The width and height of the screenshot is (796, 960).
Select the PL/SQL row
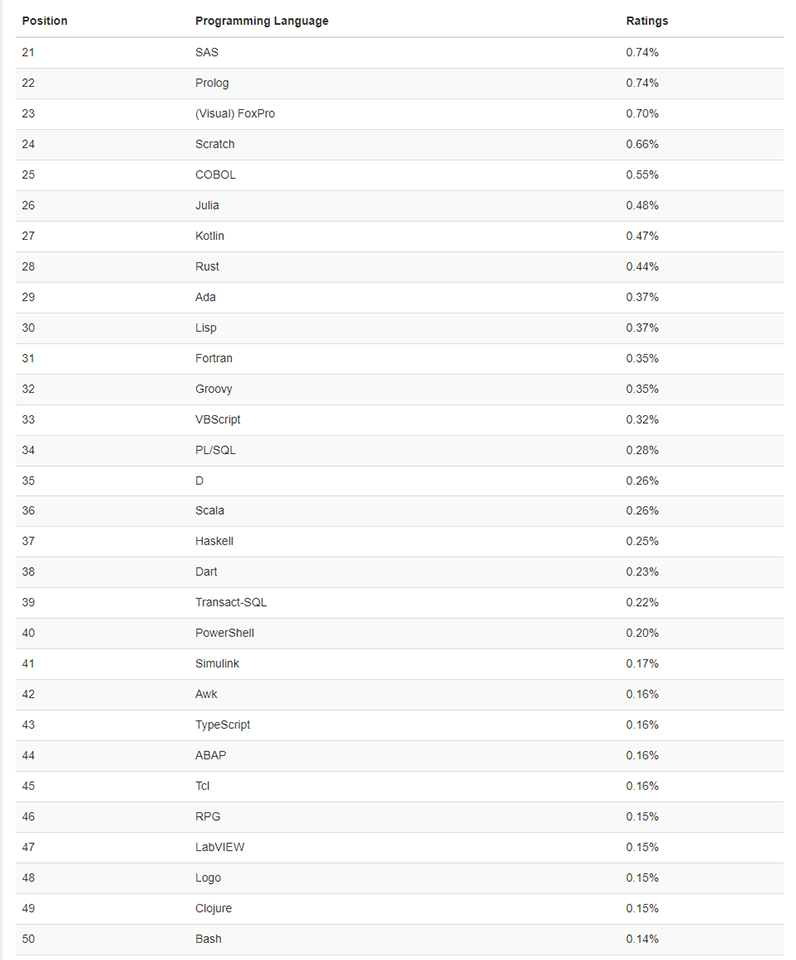[x=400, y=451]
